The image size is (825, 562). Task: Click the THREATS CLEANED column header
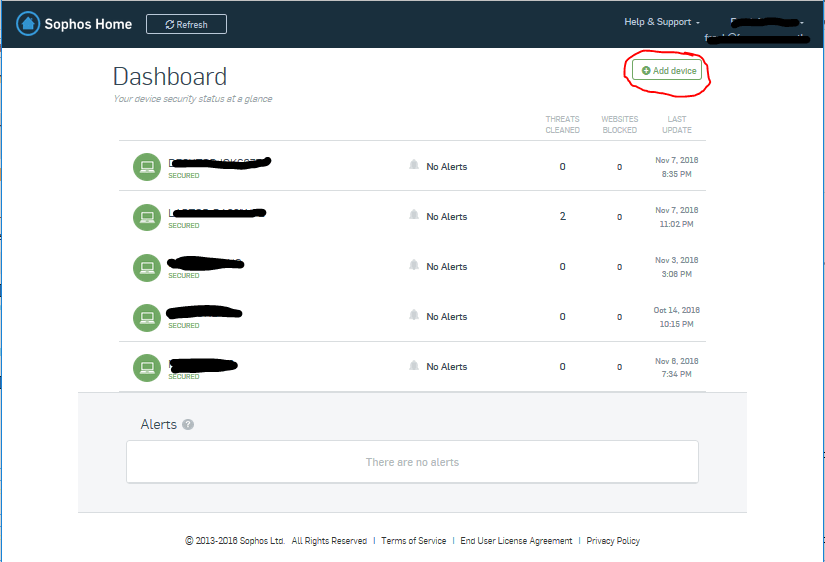click(x=562, y=124)
